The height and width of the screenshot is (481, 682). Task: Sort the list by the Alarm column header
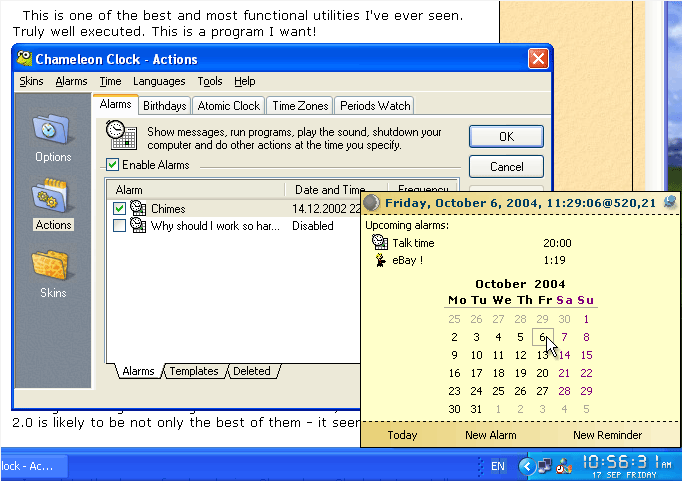point(195,190)
